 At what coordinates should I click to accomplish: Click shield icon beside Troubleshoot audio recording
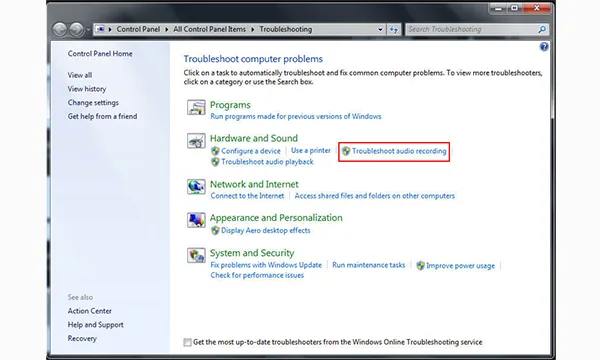346,151
